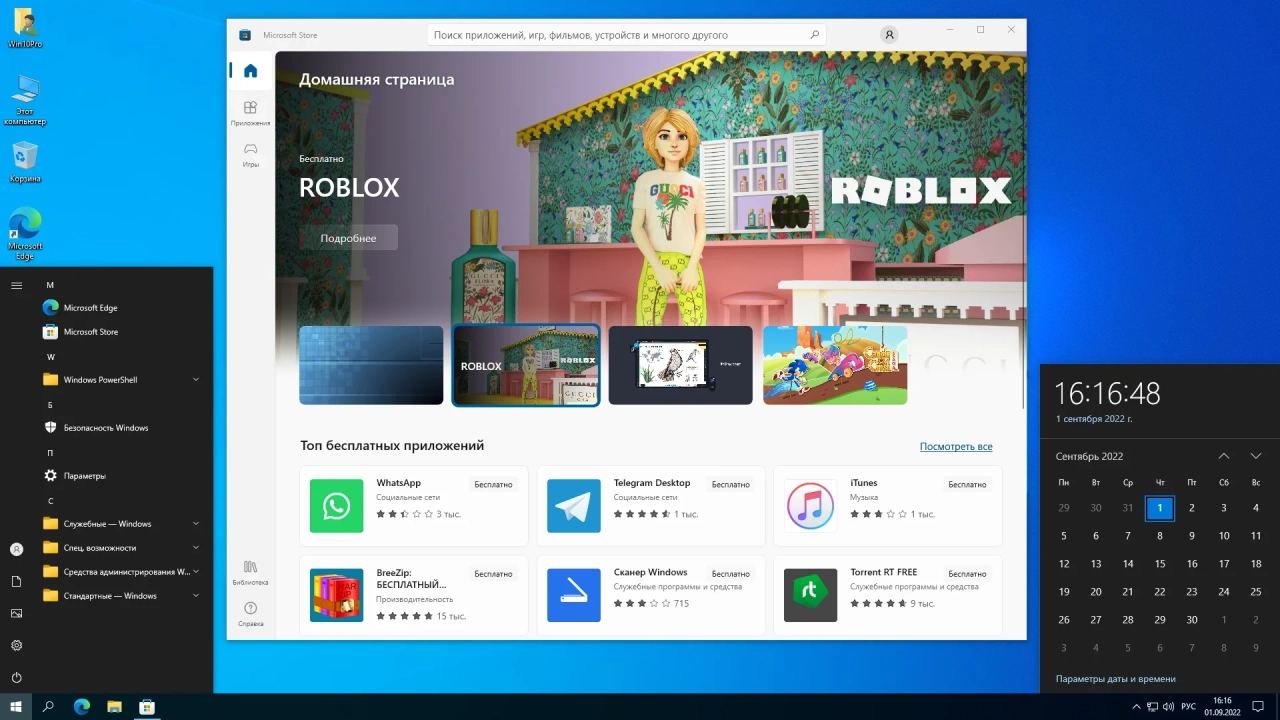Open the Приложения section in Store sidebar
The width and height of the screenshot is (1280, 720).
click(x=250, y=113)
